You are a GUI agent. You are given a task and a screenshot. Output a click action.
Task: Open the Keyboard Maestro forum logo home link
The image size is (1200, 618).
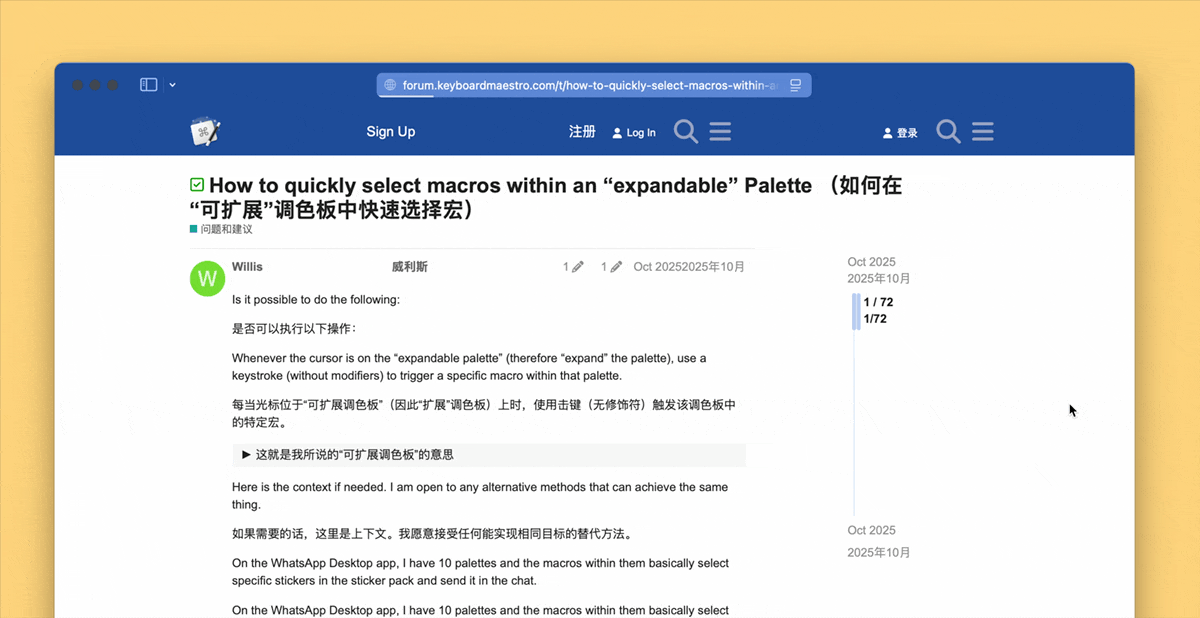(206, 131)
